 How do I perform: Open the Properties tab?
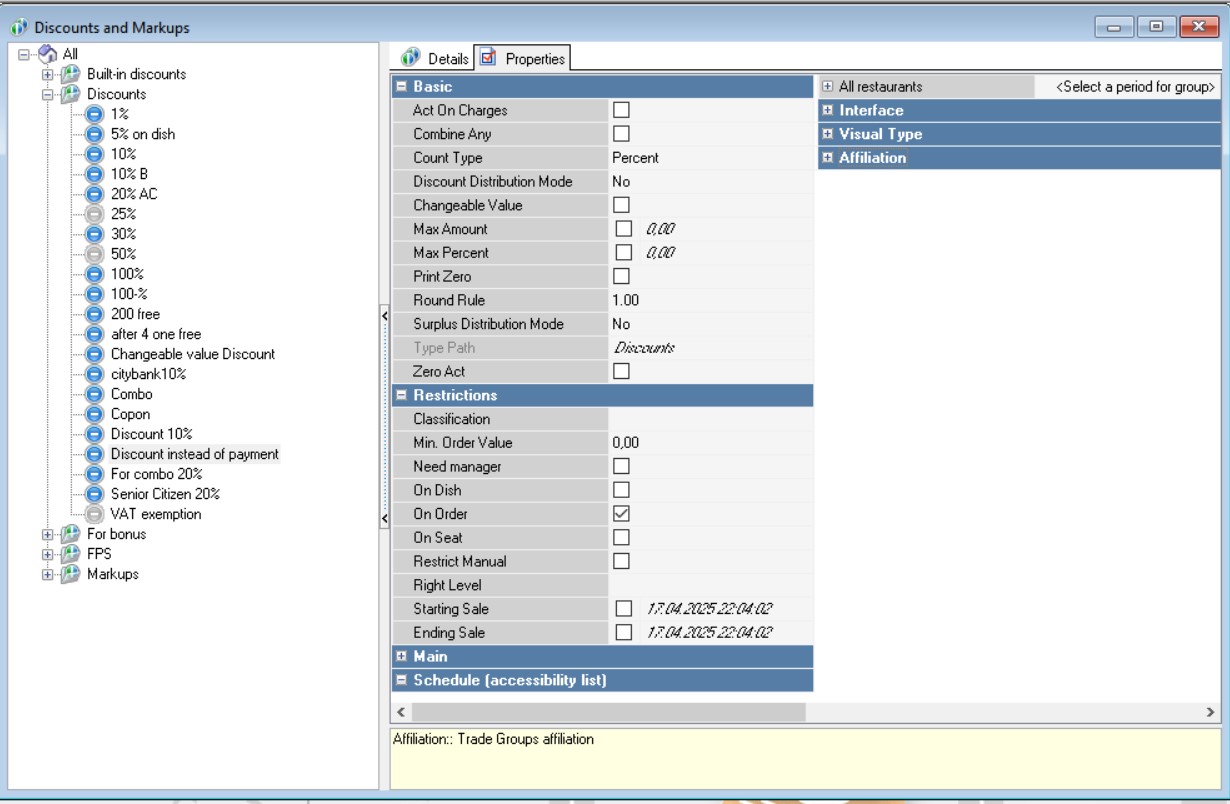click(524, 59)
